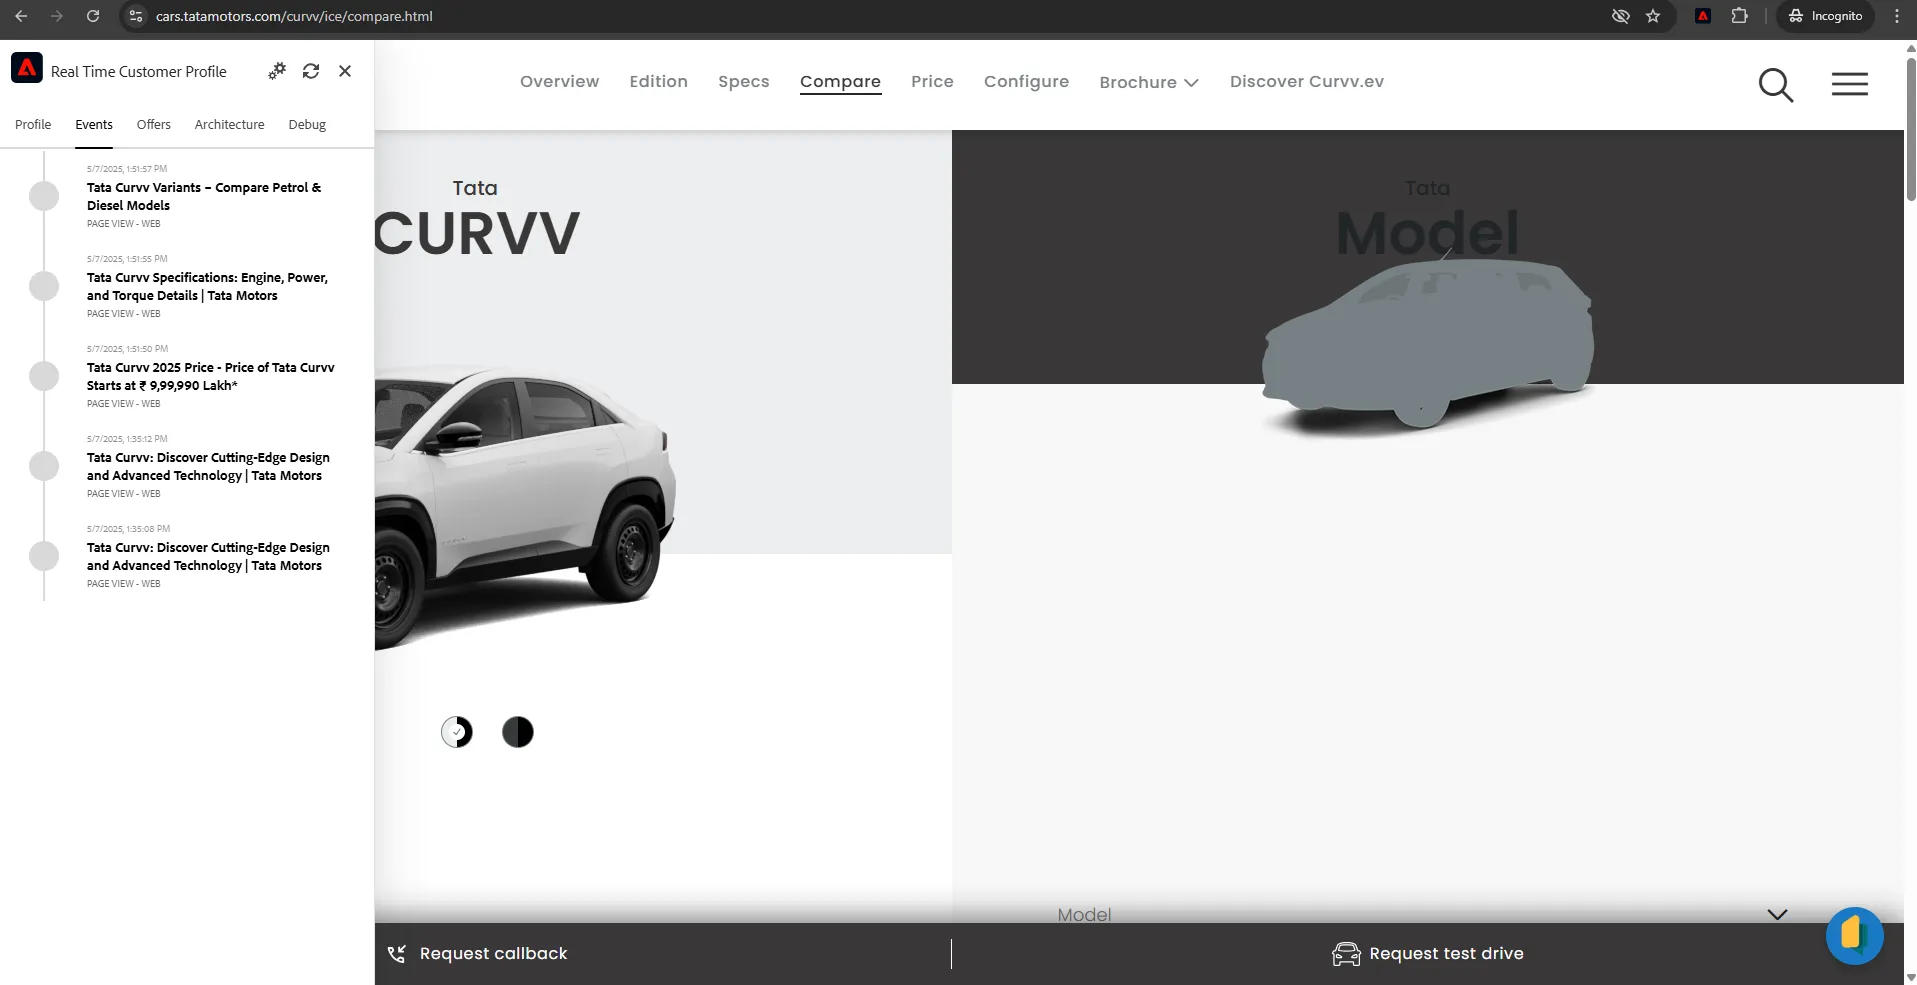The image size is (1917, 985).
Task: Select Compare in the site navigation
Action: tap(840, 82)
